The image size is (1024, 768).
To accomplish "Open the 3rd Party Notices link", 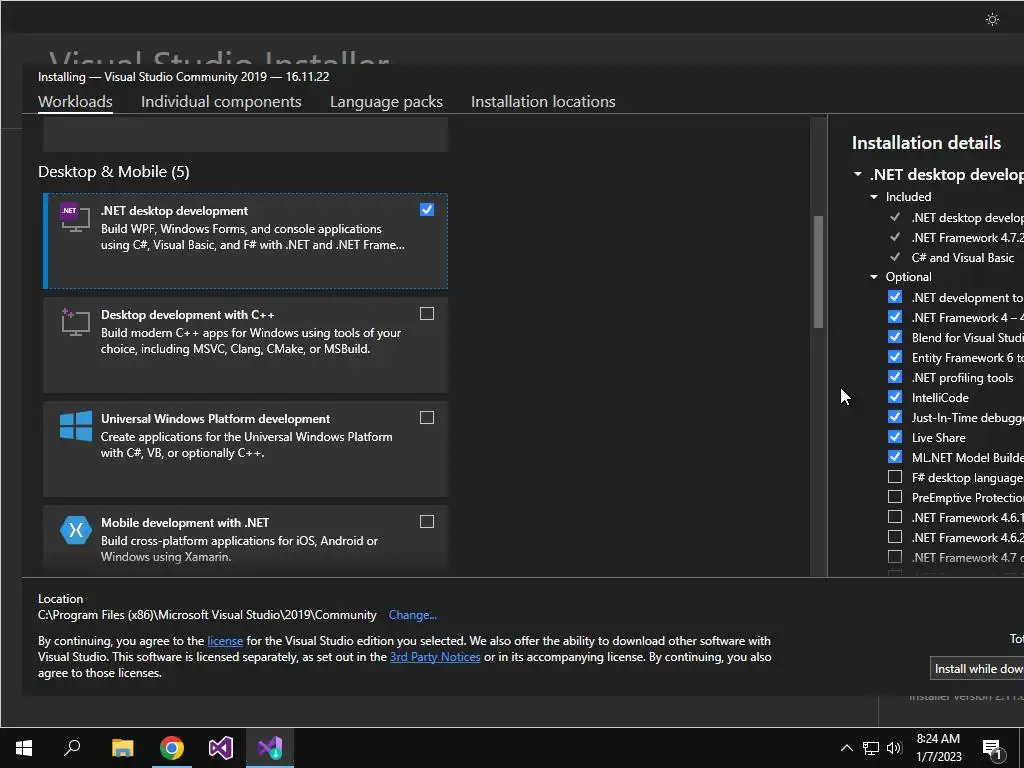I will [435, 657].
